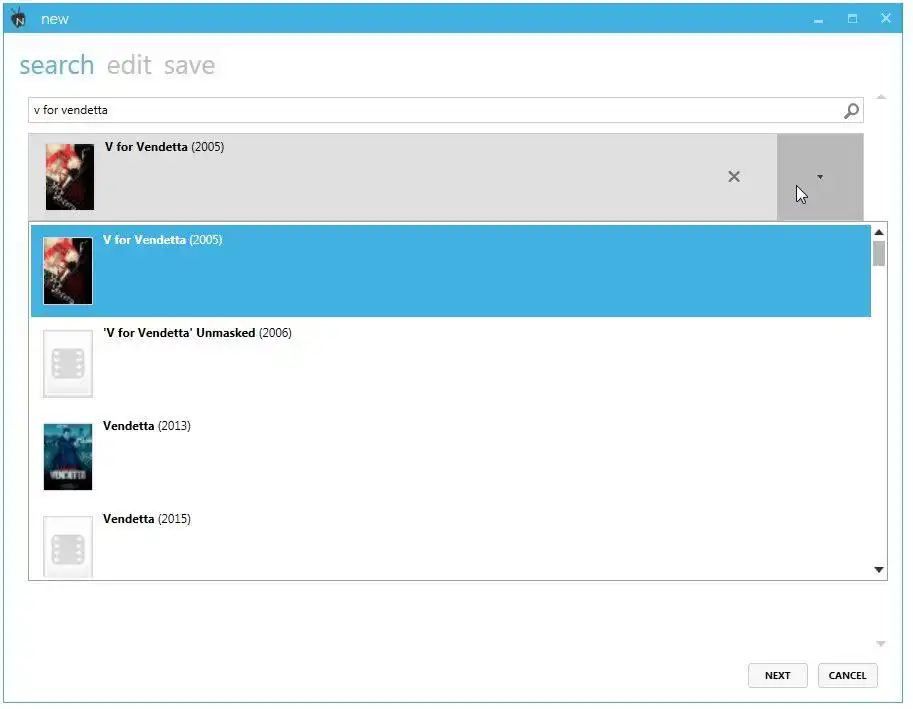Maximize the new window
Screen dimensions: 913x709
coord(852,19)
